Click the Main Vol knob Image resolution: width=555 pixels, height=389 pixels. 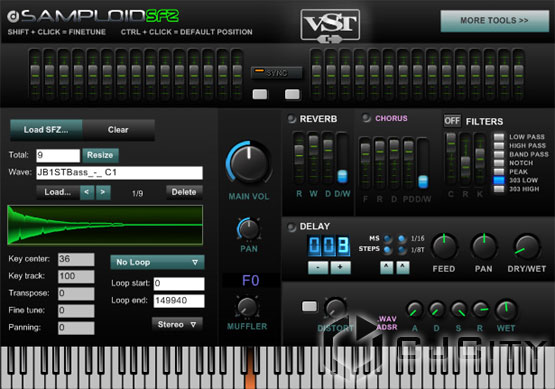tap(249, 163)
